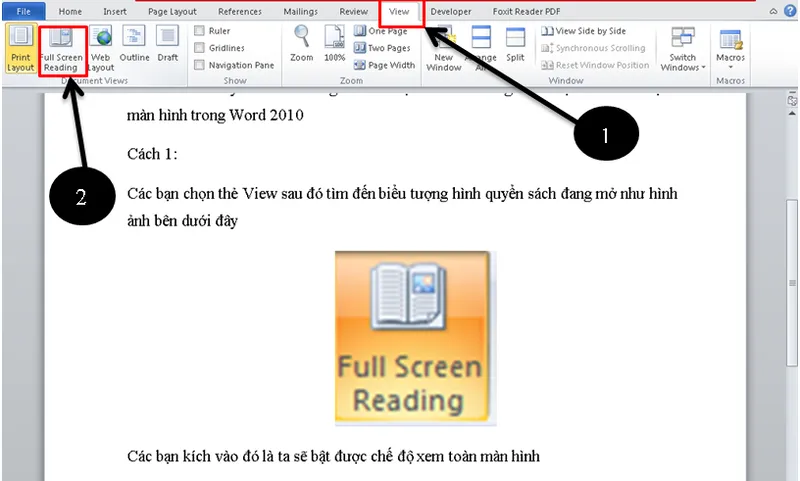
Task: Switch to Draft view
Action: pos(168,45)
